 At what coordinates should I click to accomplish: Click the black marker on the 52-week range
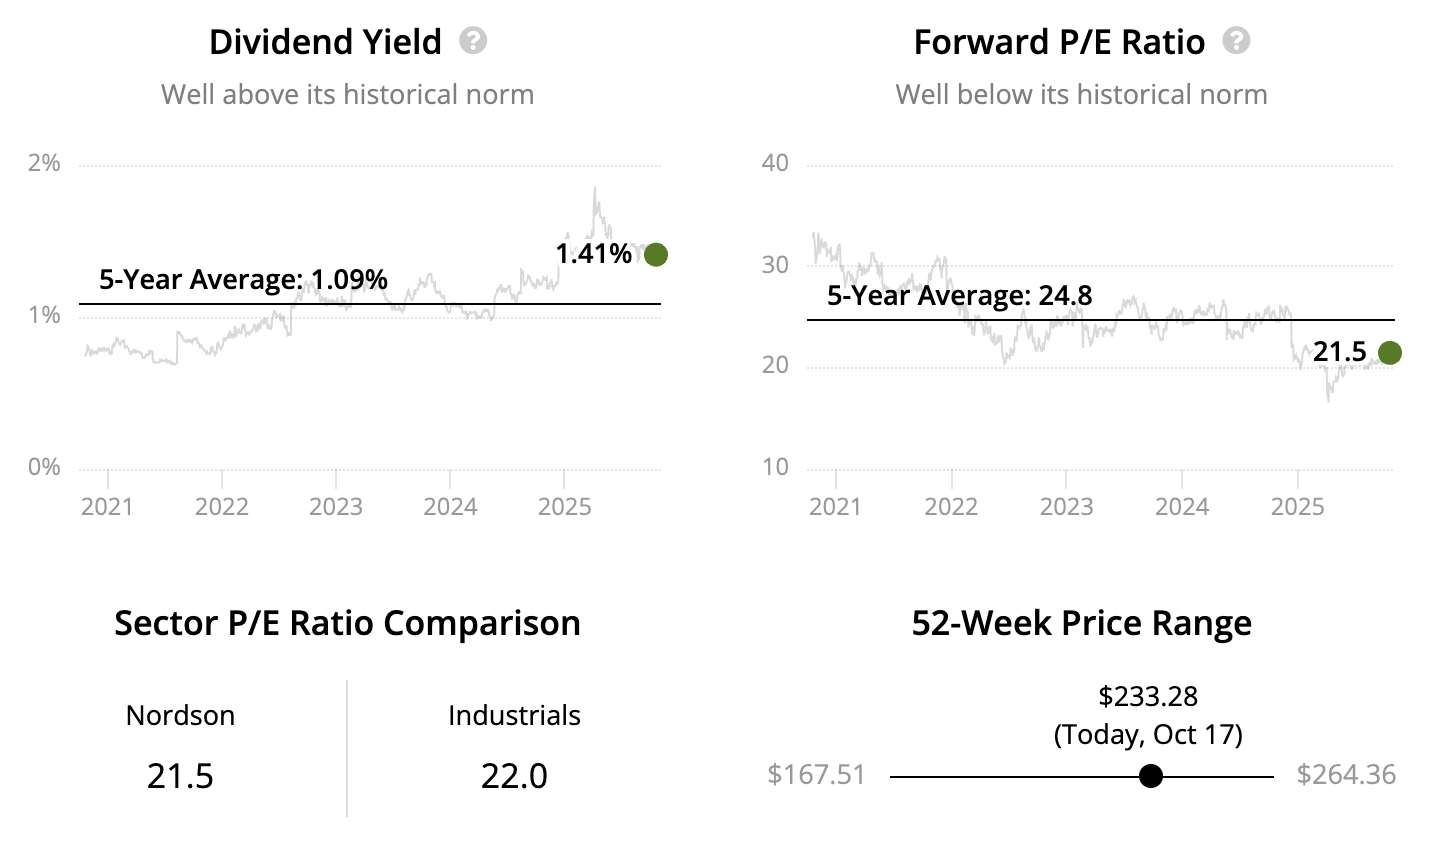[x=1151, y=776]
